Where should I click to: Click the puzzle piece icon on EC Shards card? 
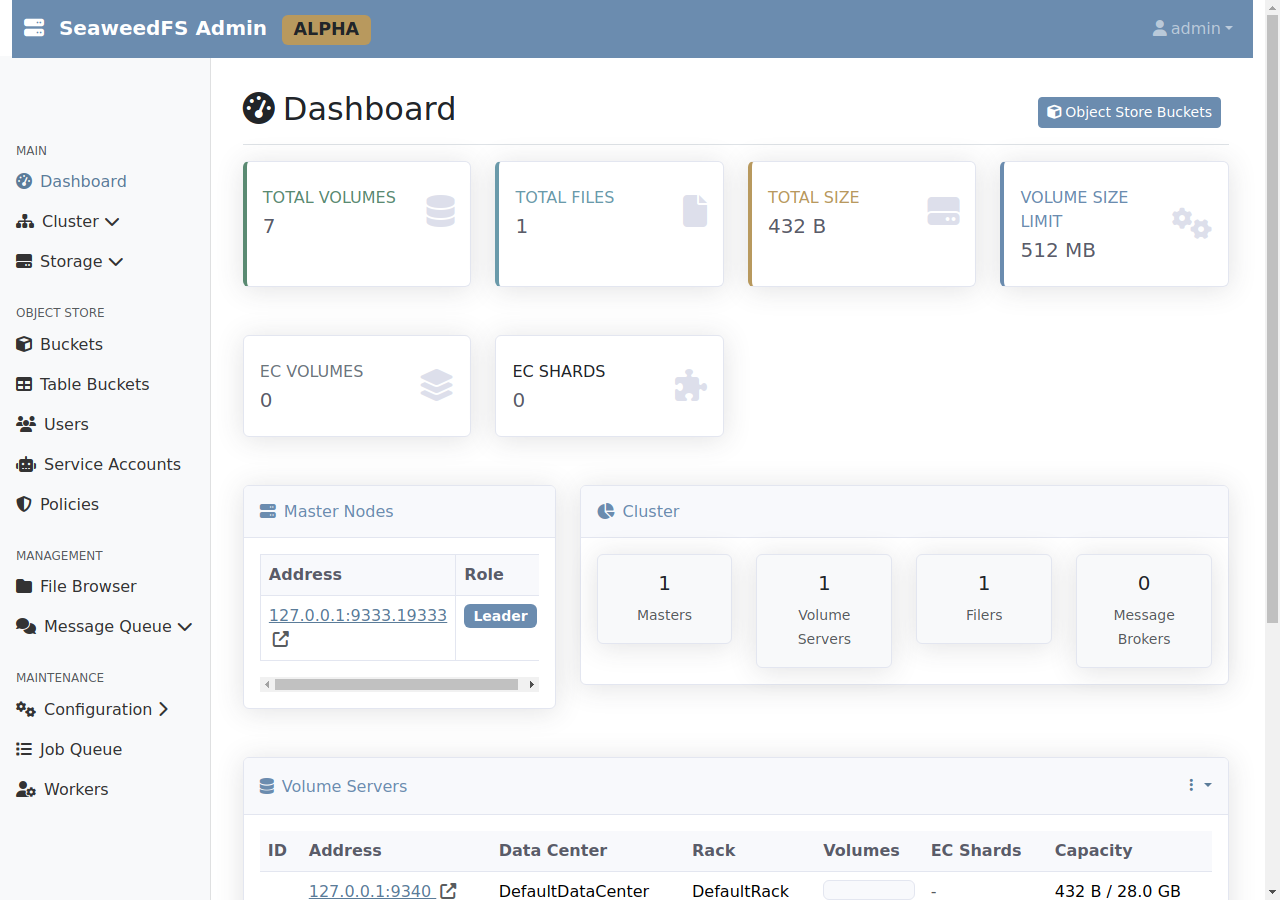pos(691,385)
